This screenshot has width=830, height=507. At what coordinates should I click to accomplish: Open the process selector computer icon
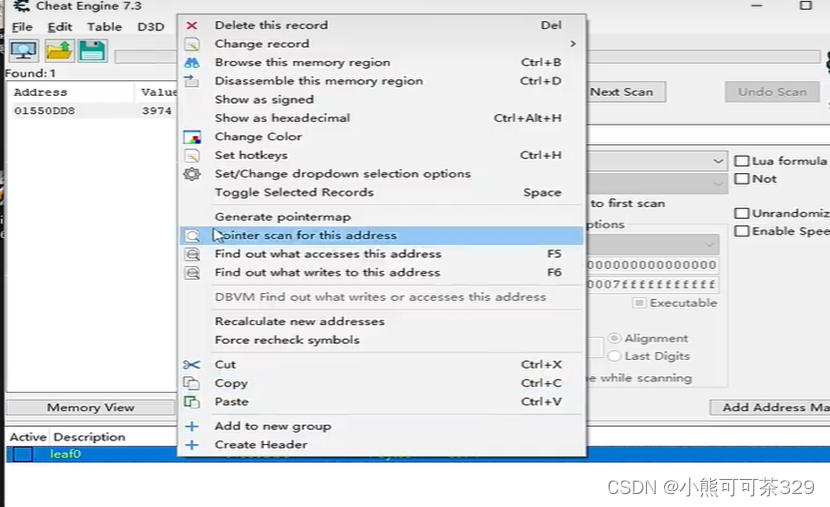[24, 51]
